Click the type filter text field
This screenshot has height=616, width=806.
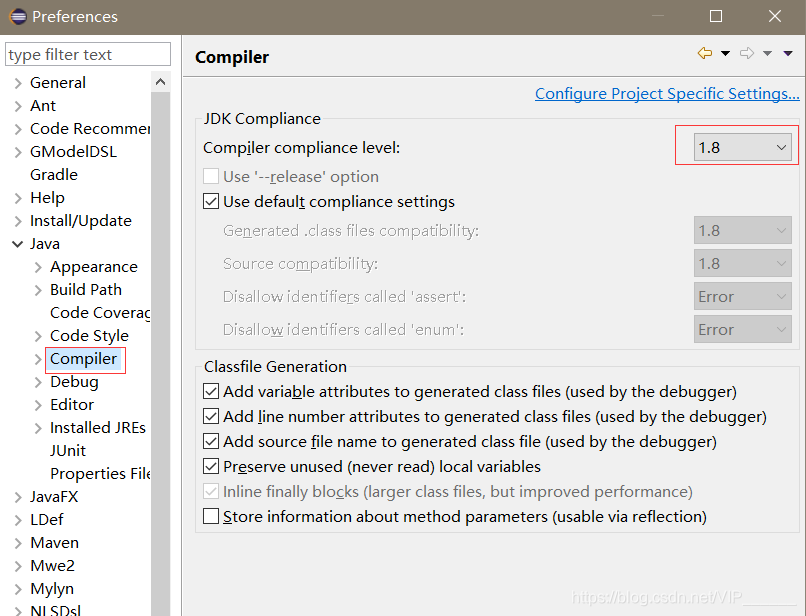point(88,54)
